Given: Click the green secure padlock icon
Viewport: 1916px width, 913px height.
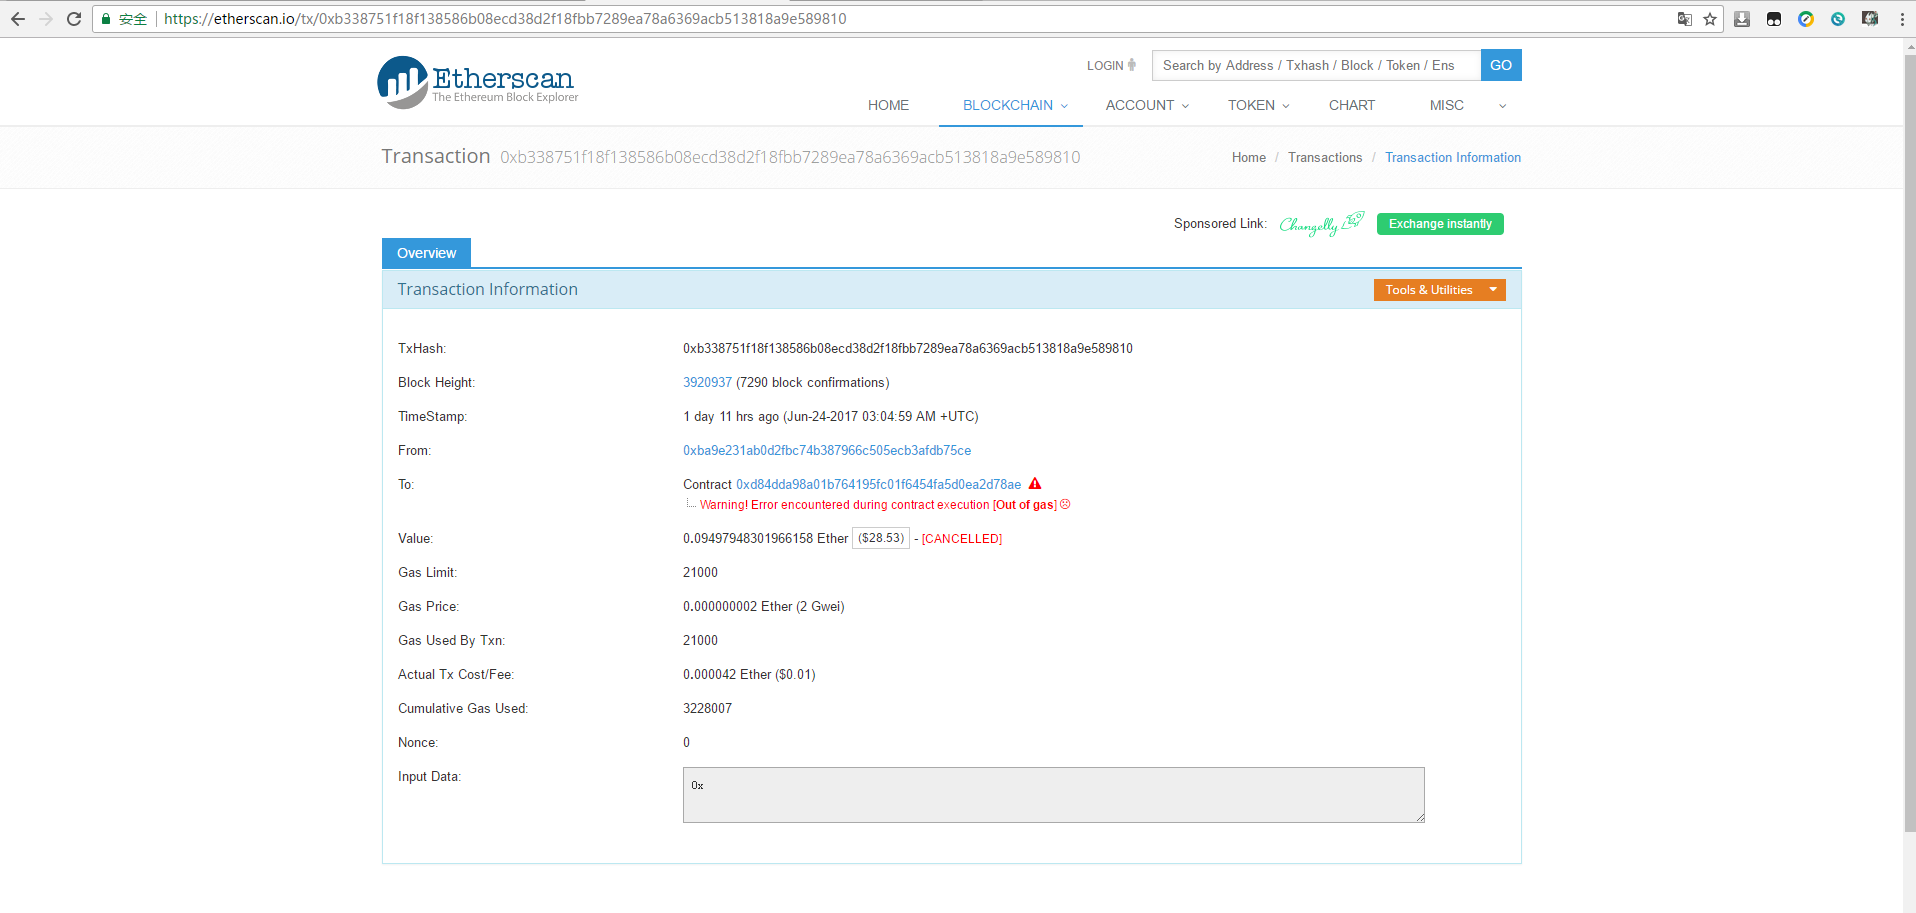Looking at the screenshot, I should pos(106,19).
